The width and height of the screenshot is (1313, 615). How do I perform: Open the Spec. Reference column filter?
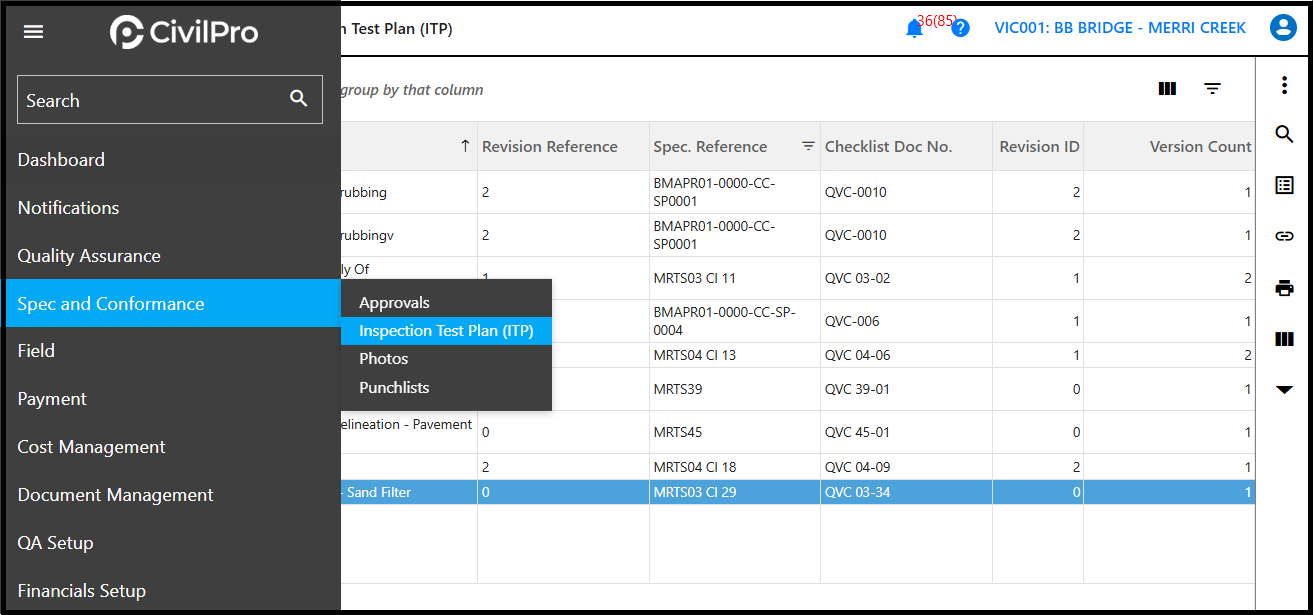808,145
